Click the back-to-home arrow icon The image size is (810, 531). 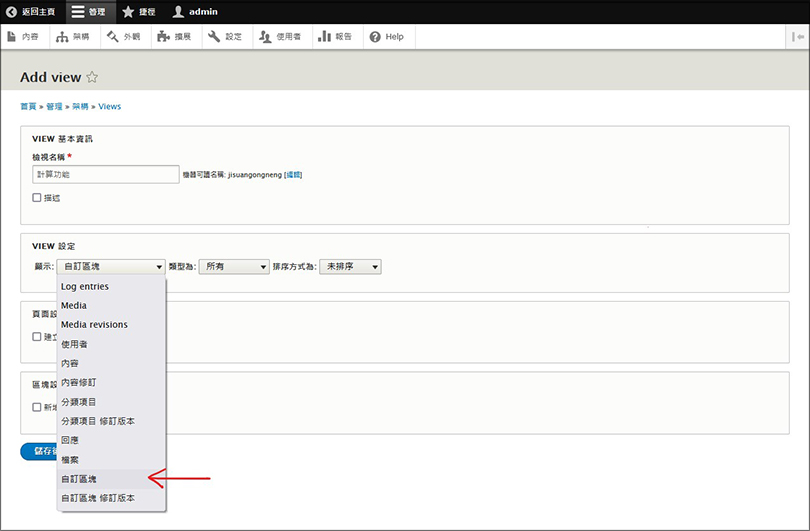click(x=11, y=11)
